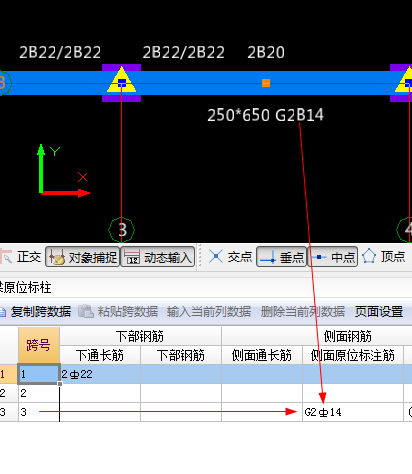Click the group header 侧面钢筋

(x=348, y=336)
